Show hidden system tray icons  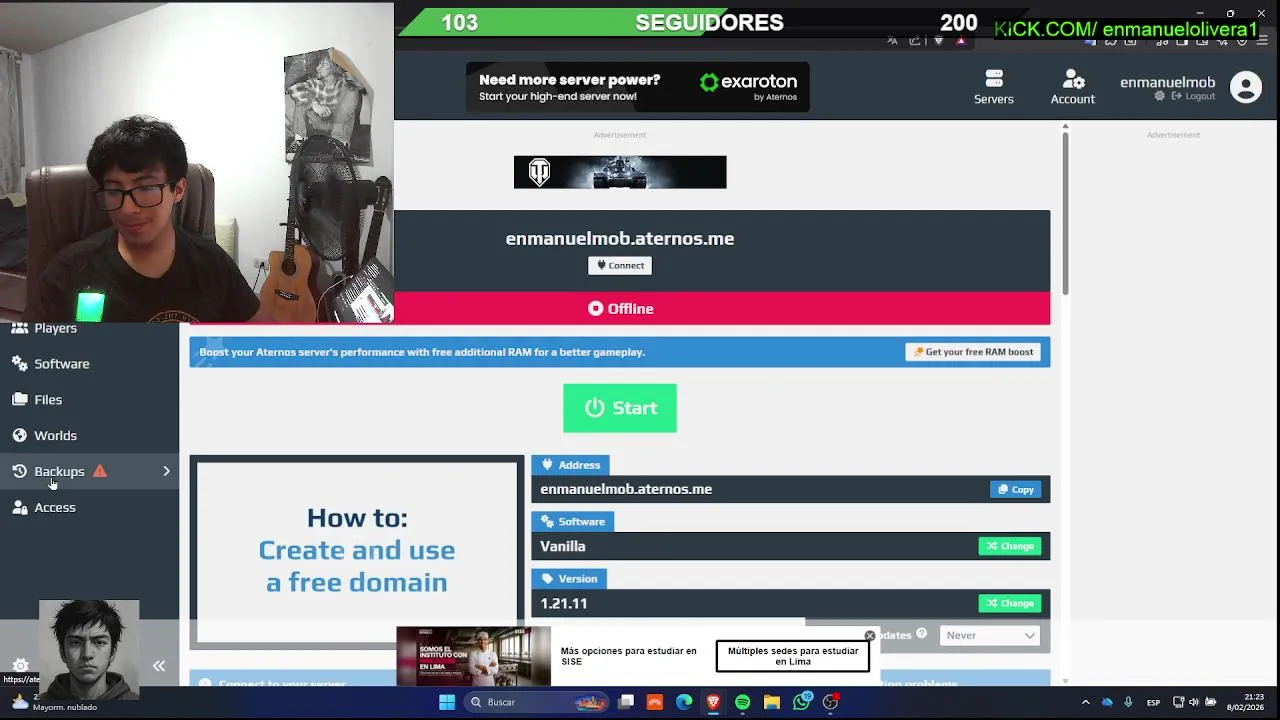tap(1086, 702)
